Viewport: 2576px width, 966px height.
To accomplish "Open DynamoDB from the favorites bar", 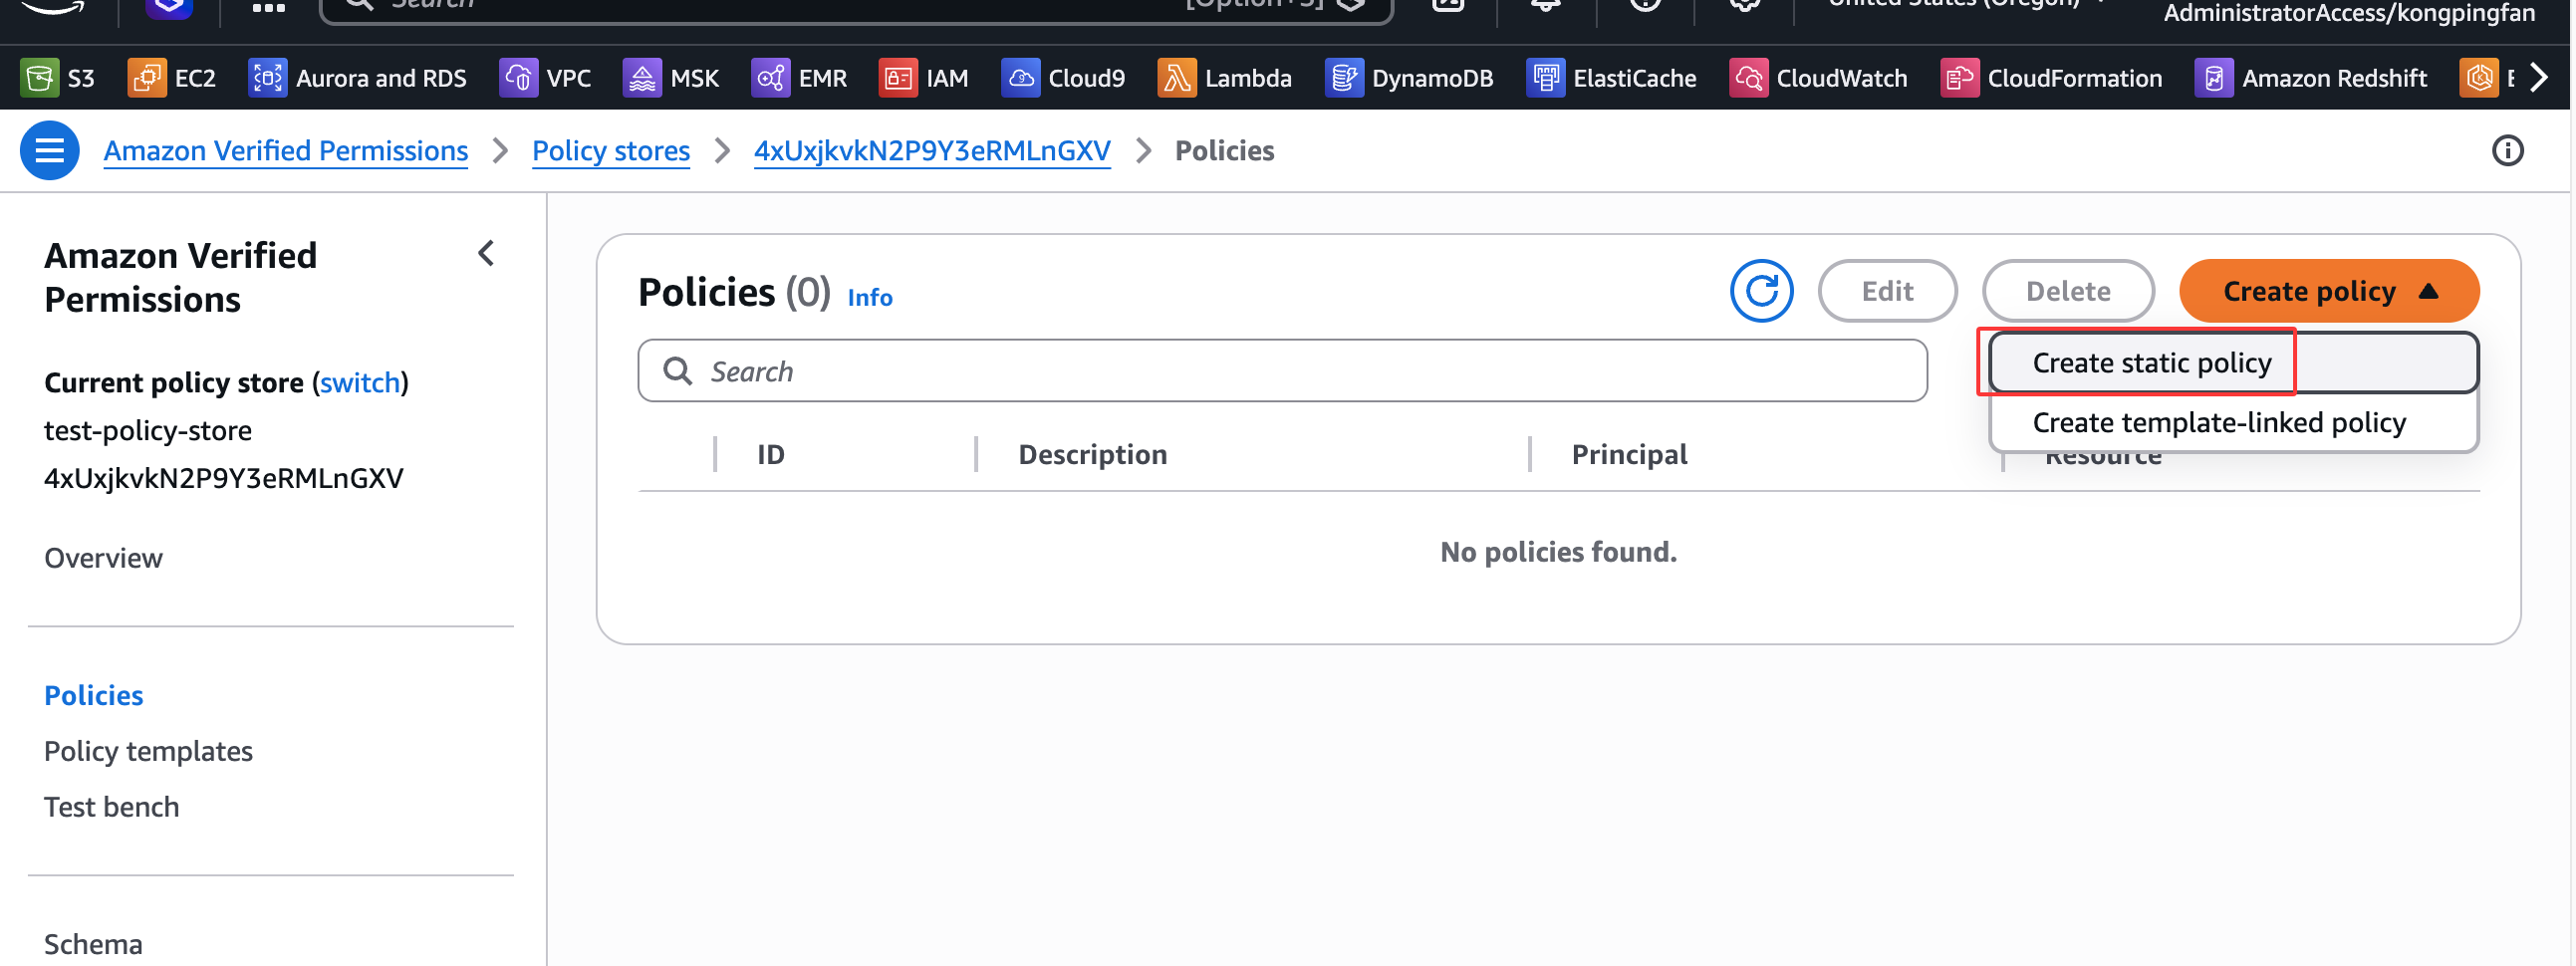I will pyautogui.click(x=1343, y=78).
